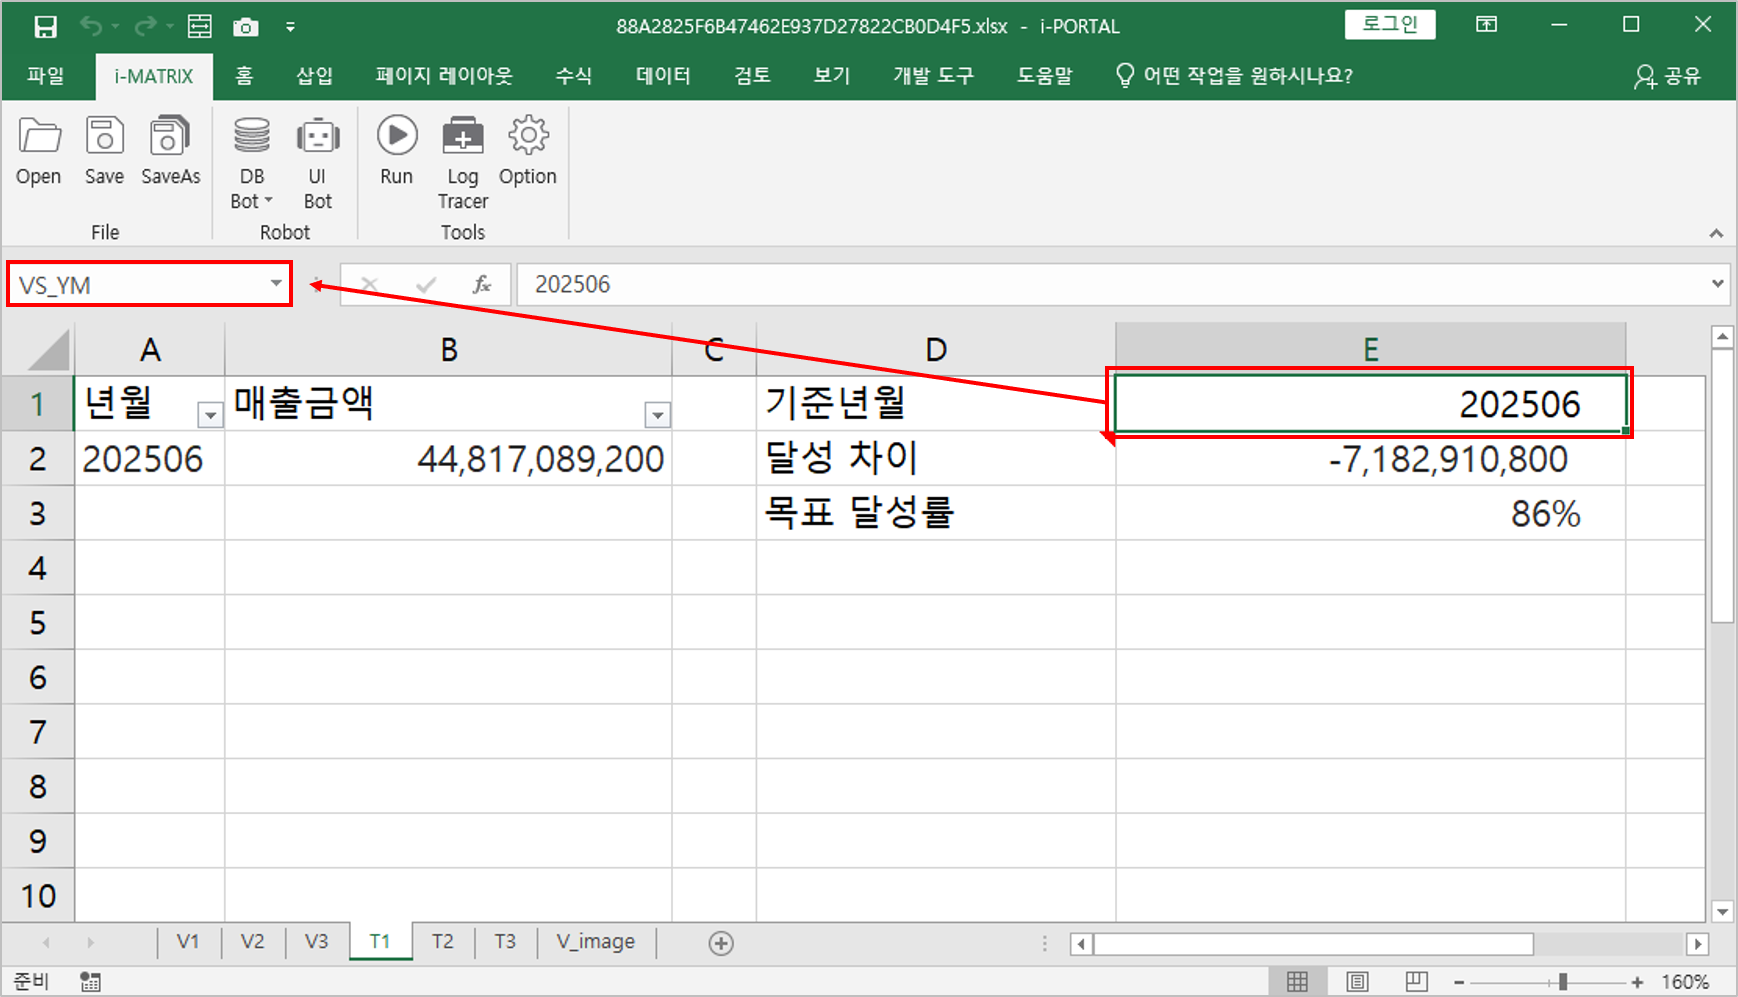1738x997 pixels.
Task: Click the 공유 share button
Action: pyautogui.click(x=1668, y=76)
